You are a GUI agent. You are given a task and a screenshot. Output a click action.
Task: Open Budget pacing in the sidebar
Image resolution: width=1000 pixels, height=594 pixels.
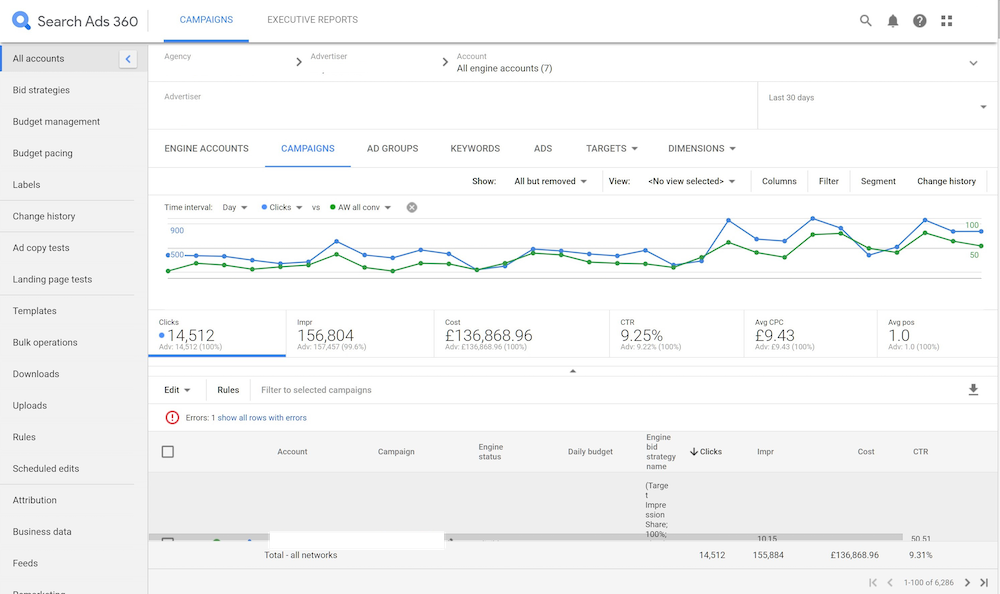click(x=42, y=153)
